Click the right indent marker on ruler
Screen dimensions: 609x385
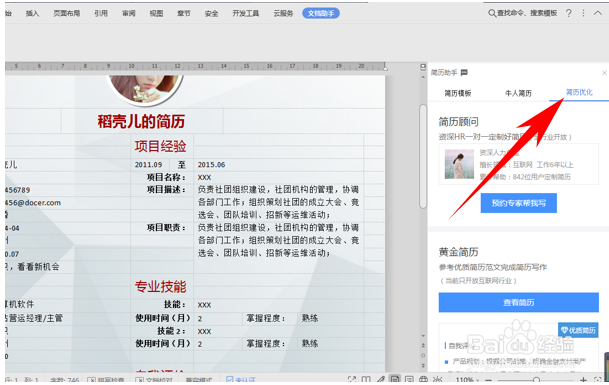pos(385,68)
